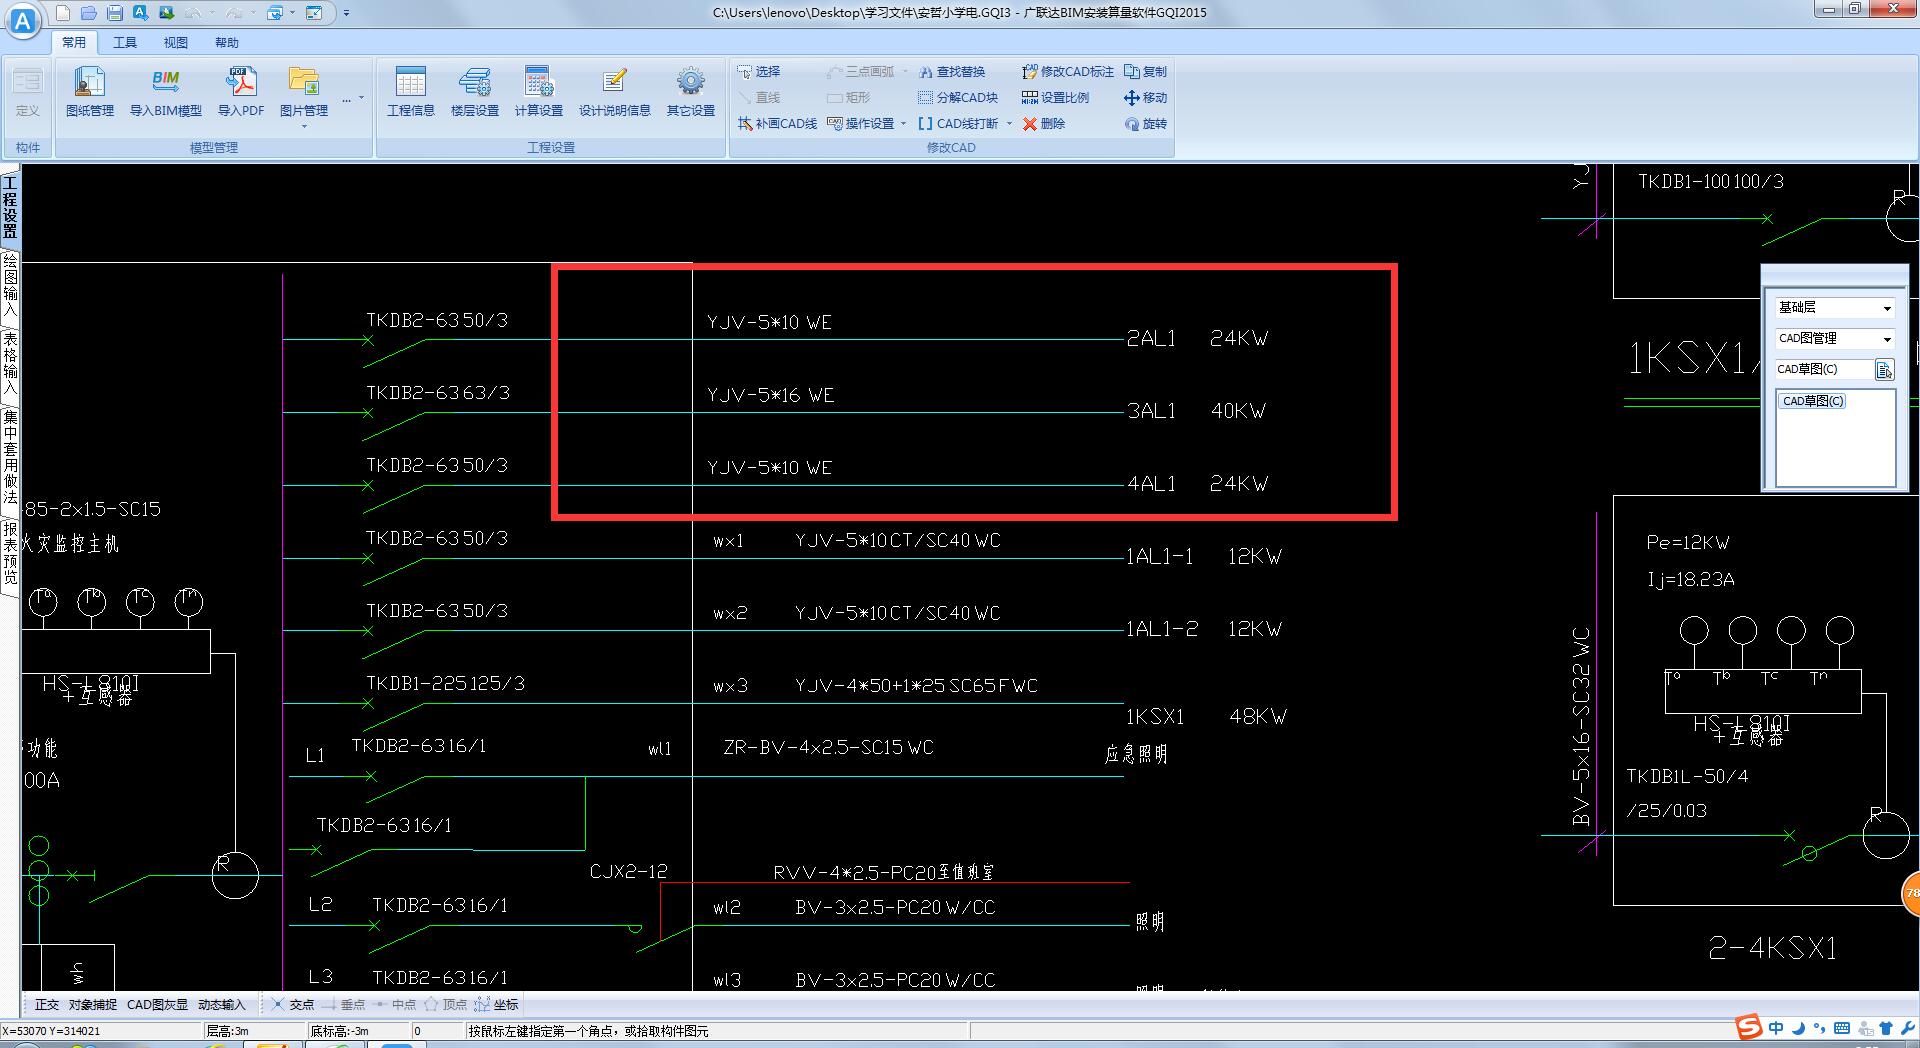1920x1048 pixels.
Task: Click 设置比例 set scale
Action: coord(1056,98)
